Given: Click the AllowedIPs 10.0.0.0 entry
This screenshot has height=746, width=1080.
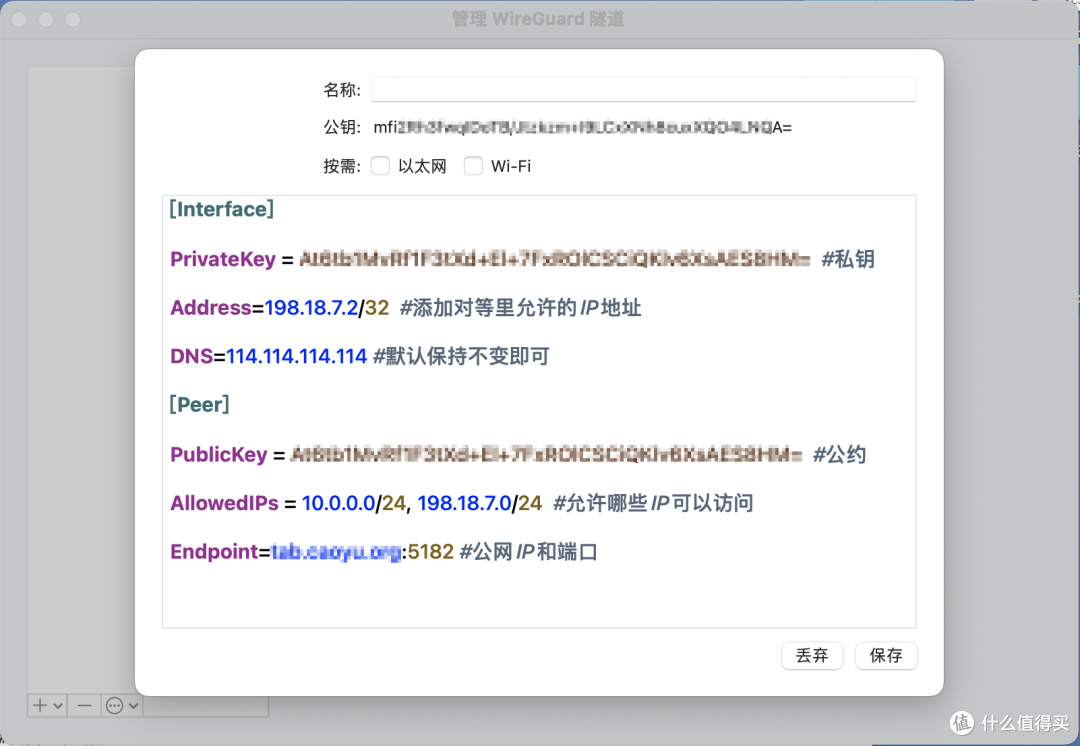Looking at the screenshot, I should click(x=339, y=503).
